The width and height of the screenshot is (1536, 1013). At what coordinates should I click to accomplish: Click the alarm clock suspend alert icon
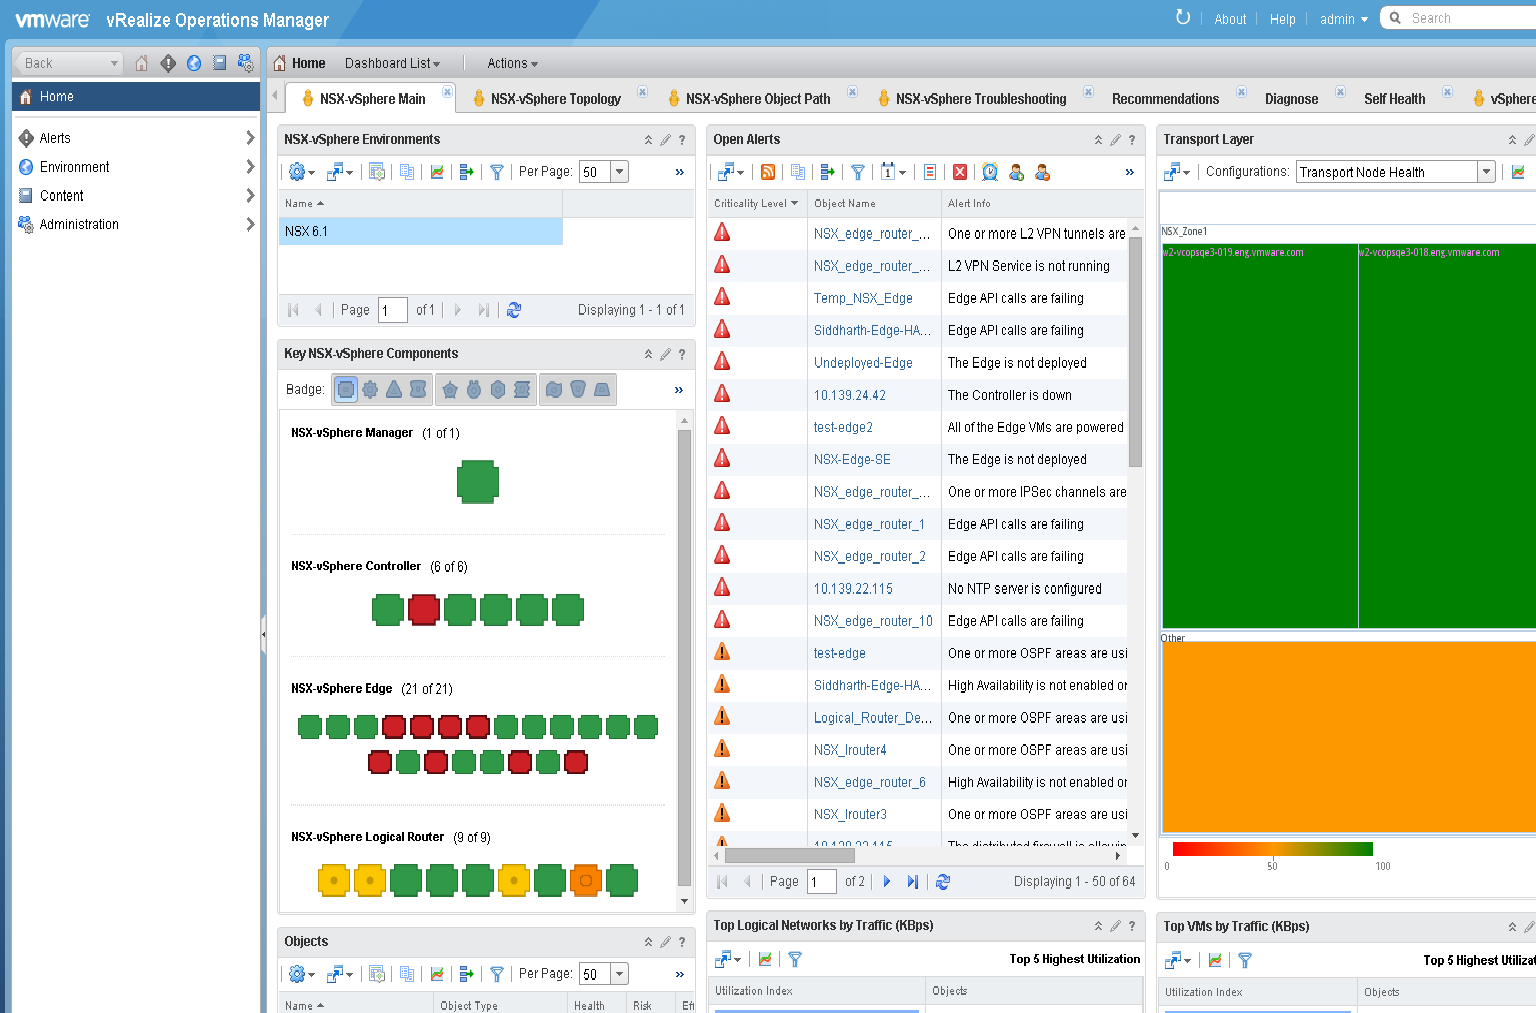989,172
